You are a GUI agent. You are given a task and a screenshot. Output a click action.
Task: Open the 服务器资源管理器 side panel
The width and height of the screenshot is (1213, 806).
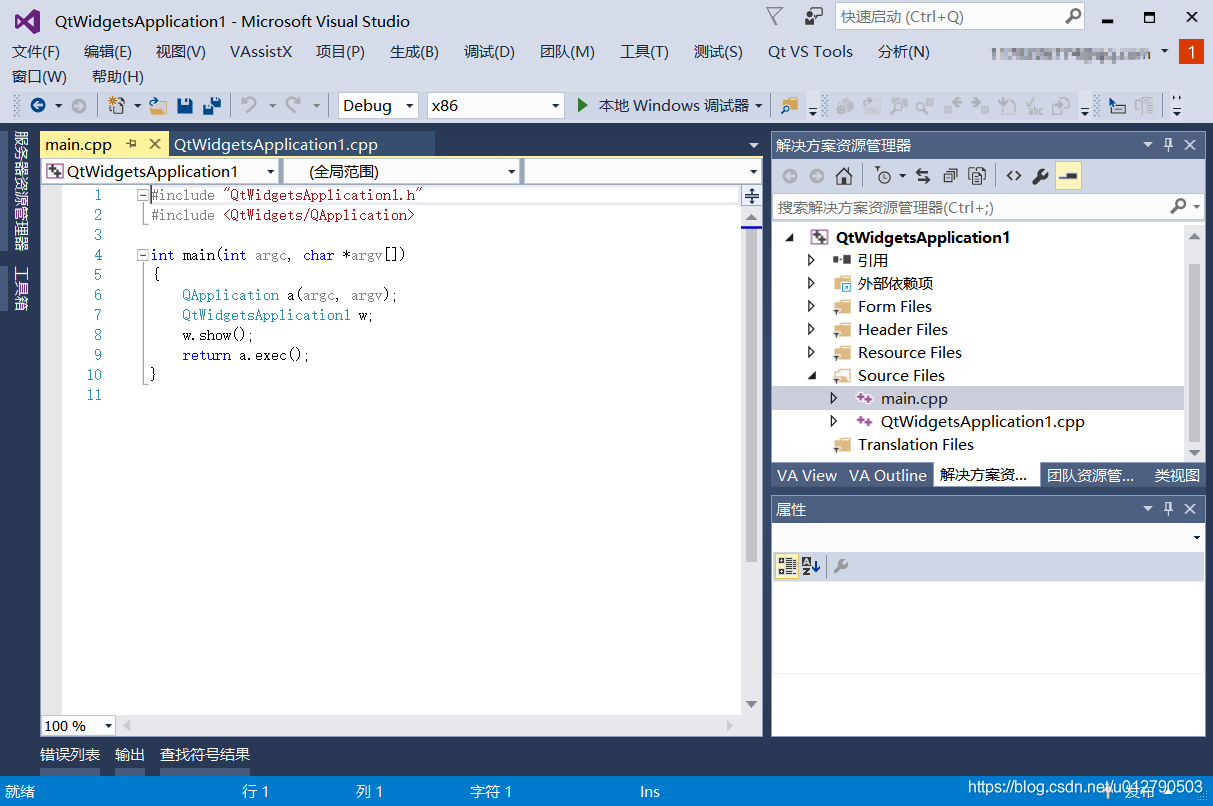(x=20, y=192)
